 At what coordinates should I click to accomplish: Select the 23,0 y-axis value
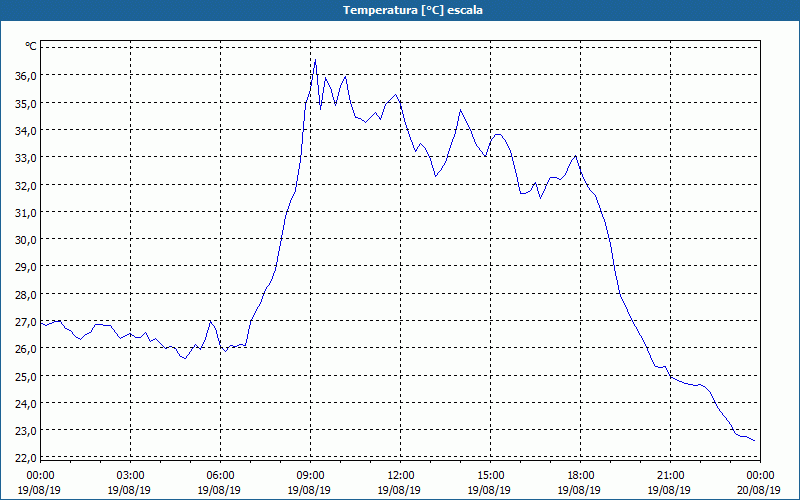(26, 431)
